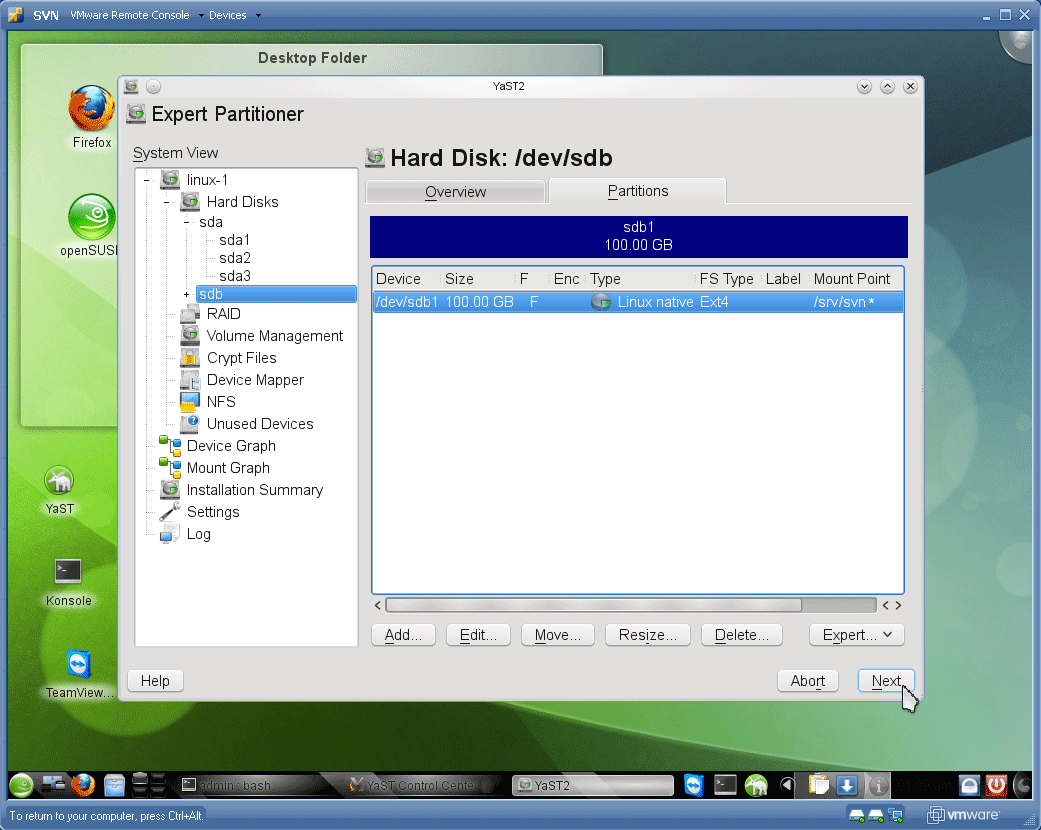Click the info notification tray icon
This screenshot has width=1041, height=830.
[878, 786]
